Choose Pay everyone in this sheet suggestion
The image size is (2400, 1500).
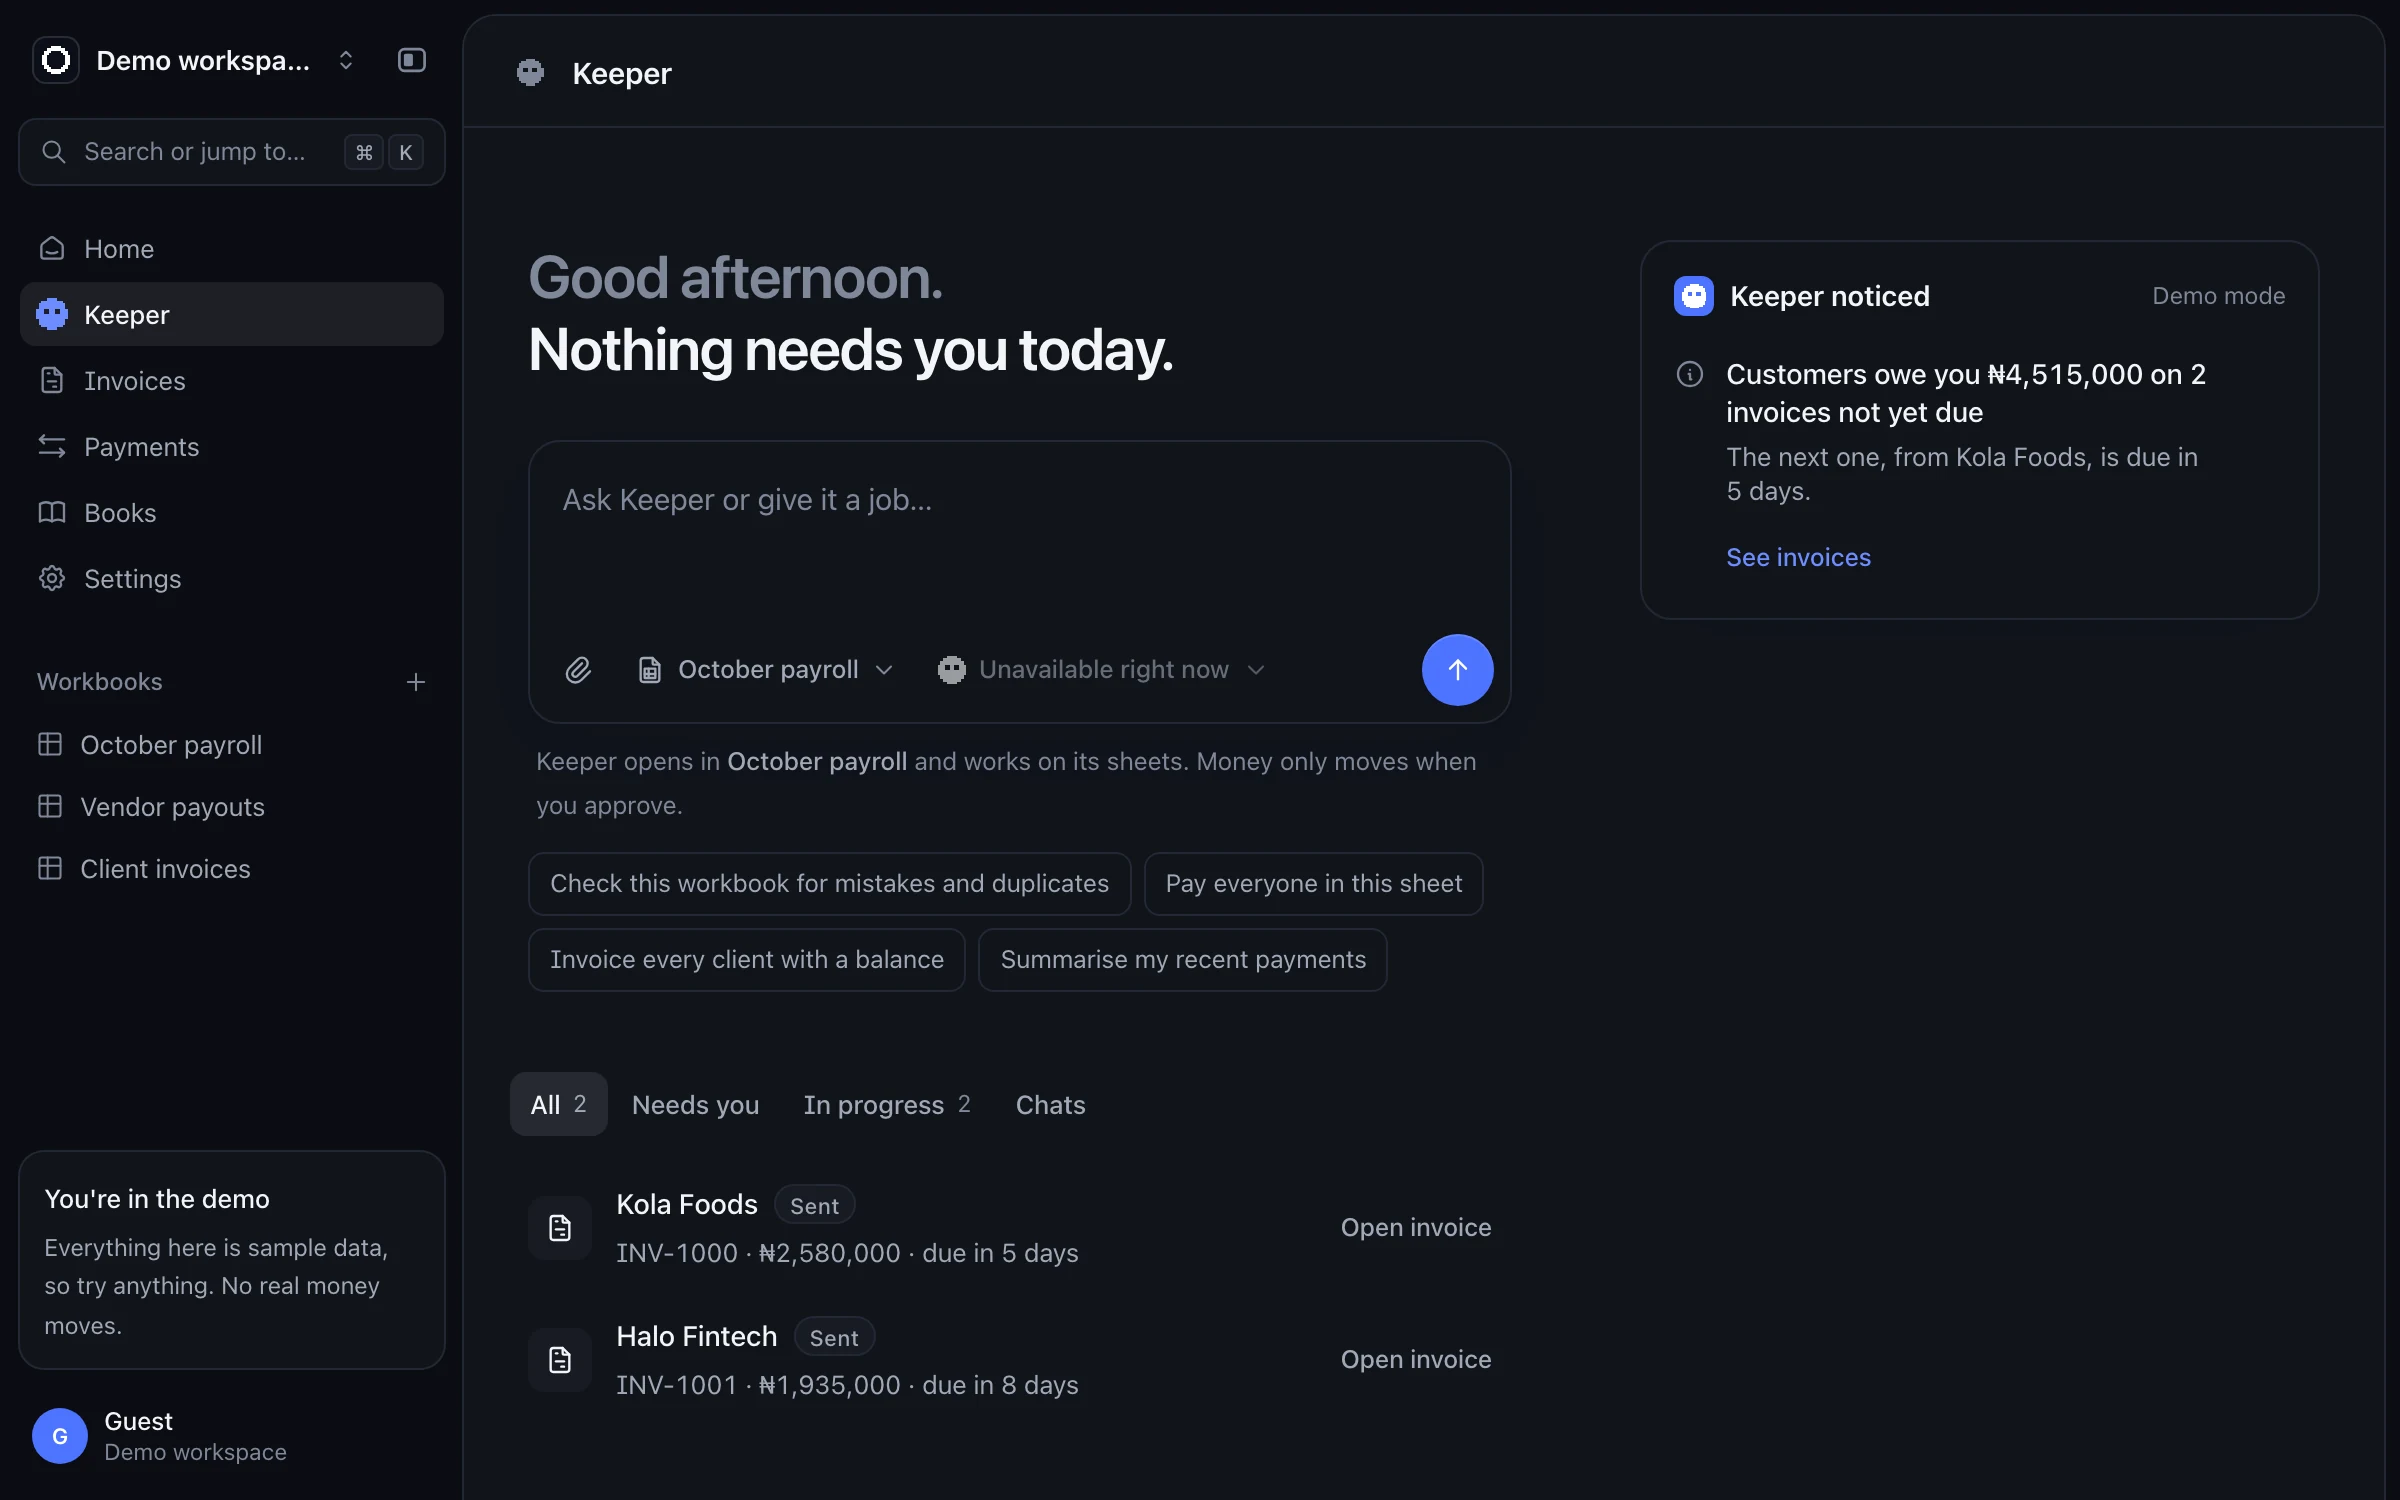tap(1313, 883)
